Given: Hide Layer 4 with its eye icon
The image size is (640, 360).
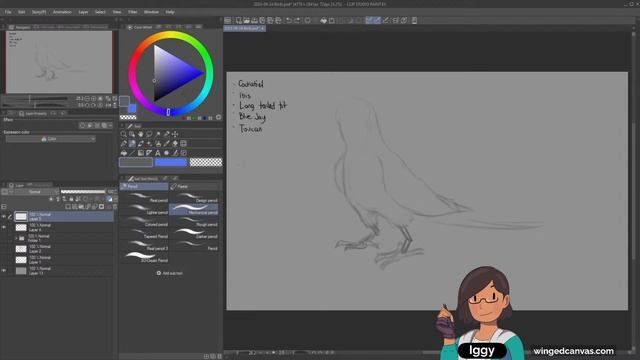Looking at the screenshot, I should coord(4,227).
